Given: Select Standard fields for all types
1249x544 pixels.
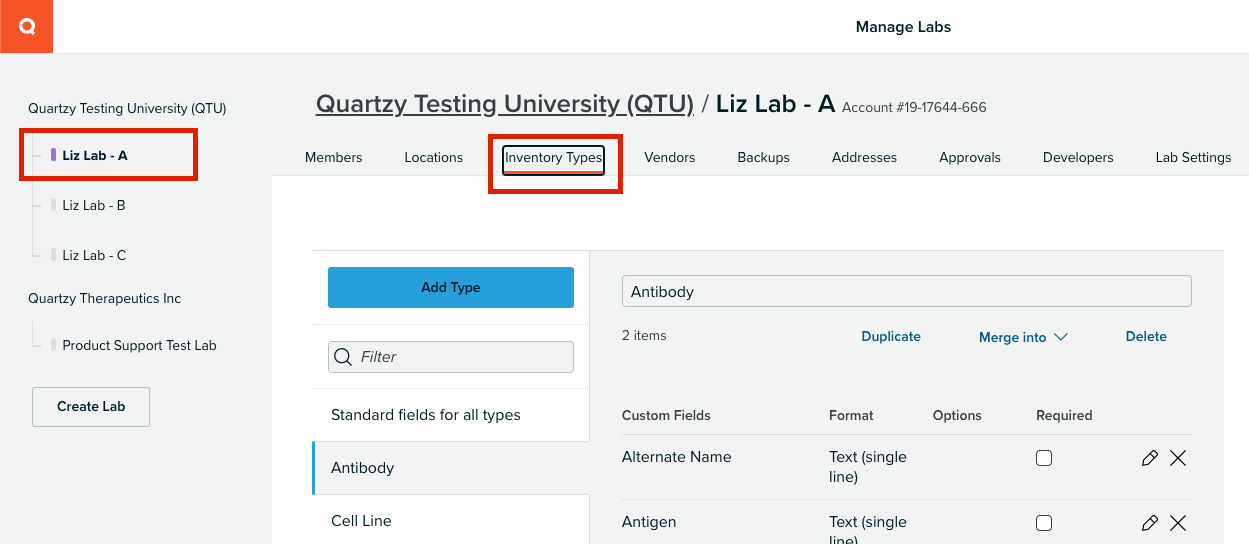Looking at the screenshot, I should pyautogui.click(x=450, y=415).
